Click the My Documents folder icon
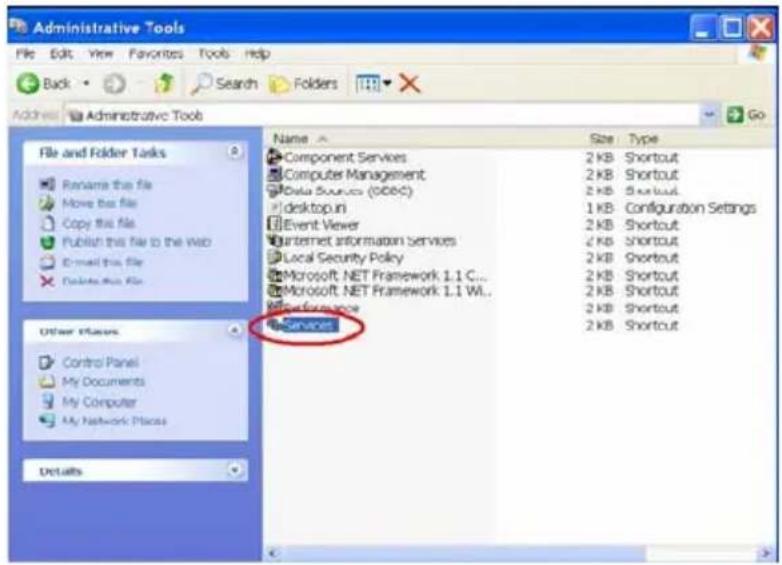This screenshot has width=782, height=565. tap(46, 381)
